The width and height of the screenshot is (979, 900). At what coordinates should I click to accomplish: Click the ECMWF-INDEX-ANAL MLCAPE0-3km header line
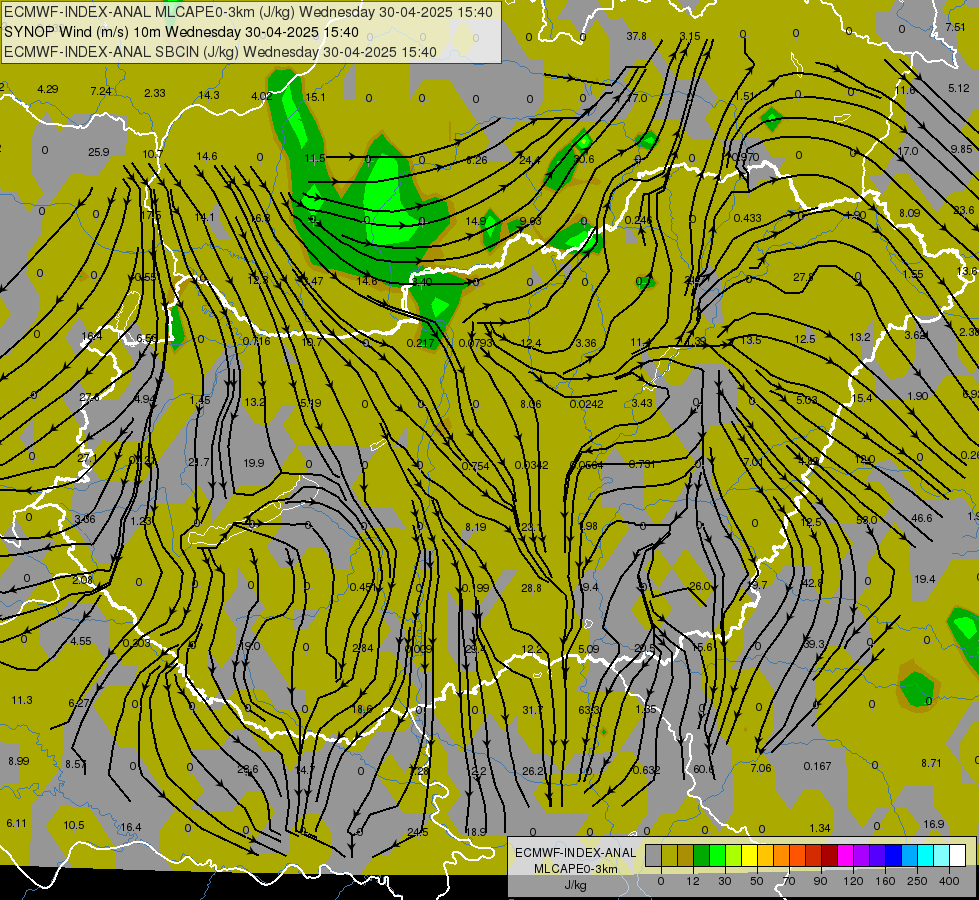(248, 12)
